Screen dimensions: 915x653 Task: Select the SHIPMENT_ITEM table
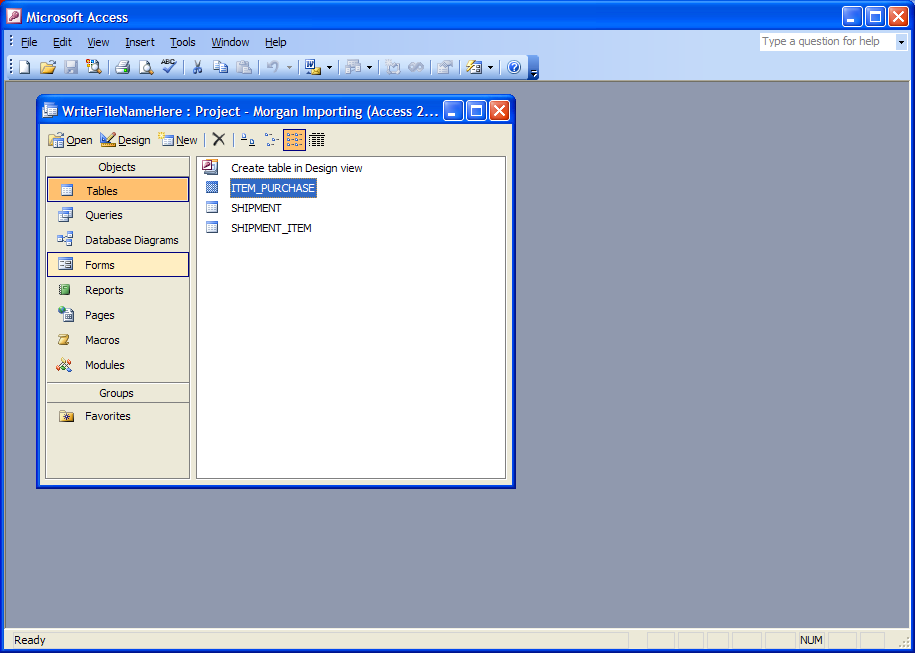[271, 228]
